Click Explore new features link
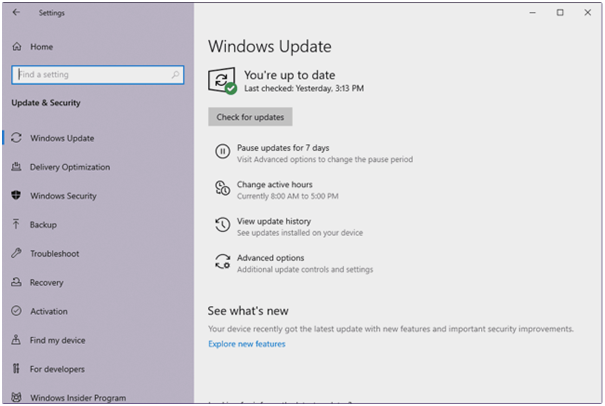The image size is (605, 406). pos(247,344)
